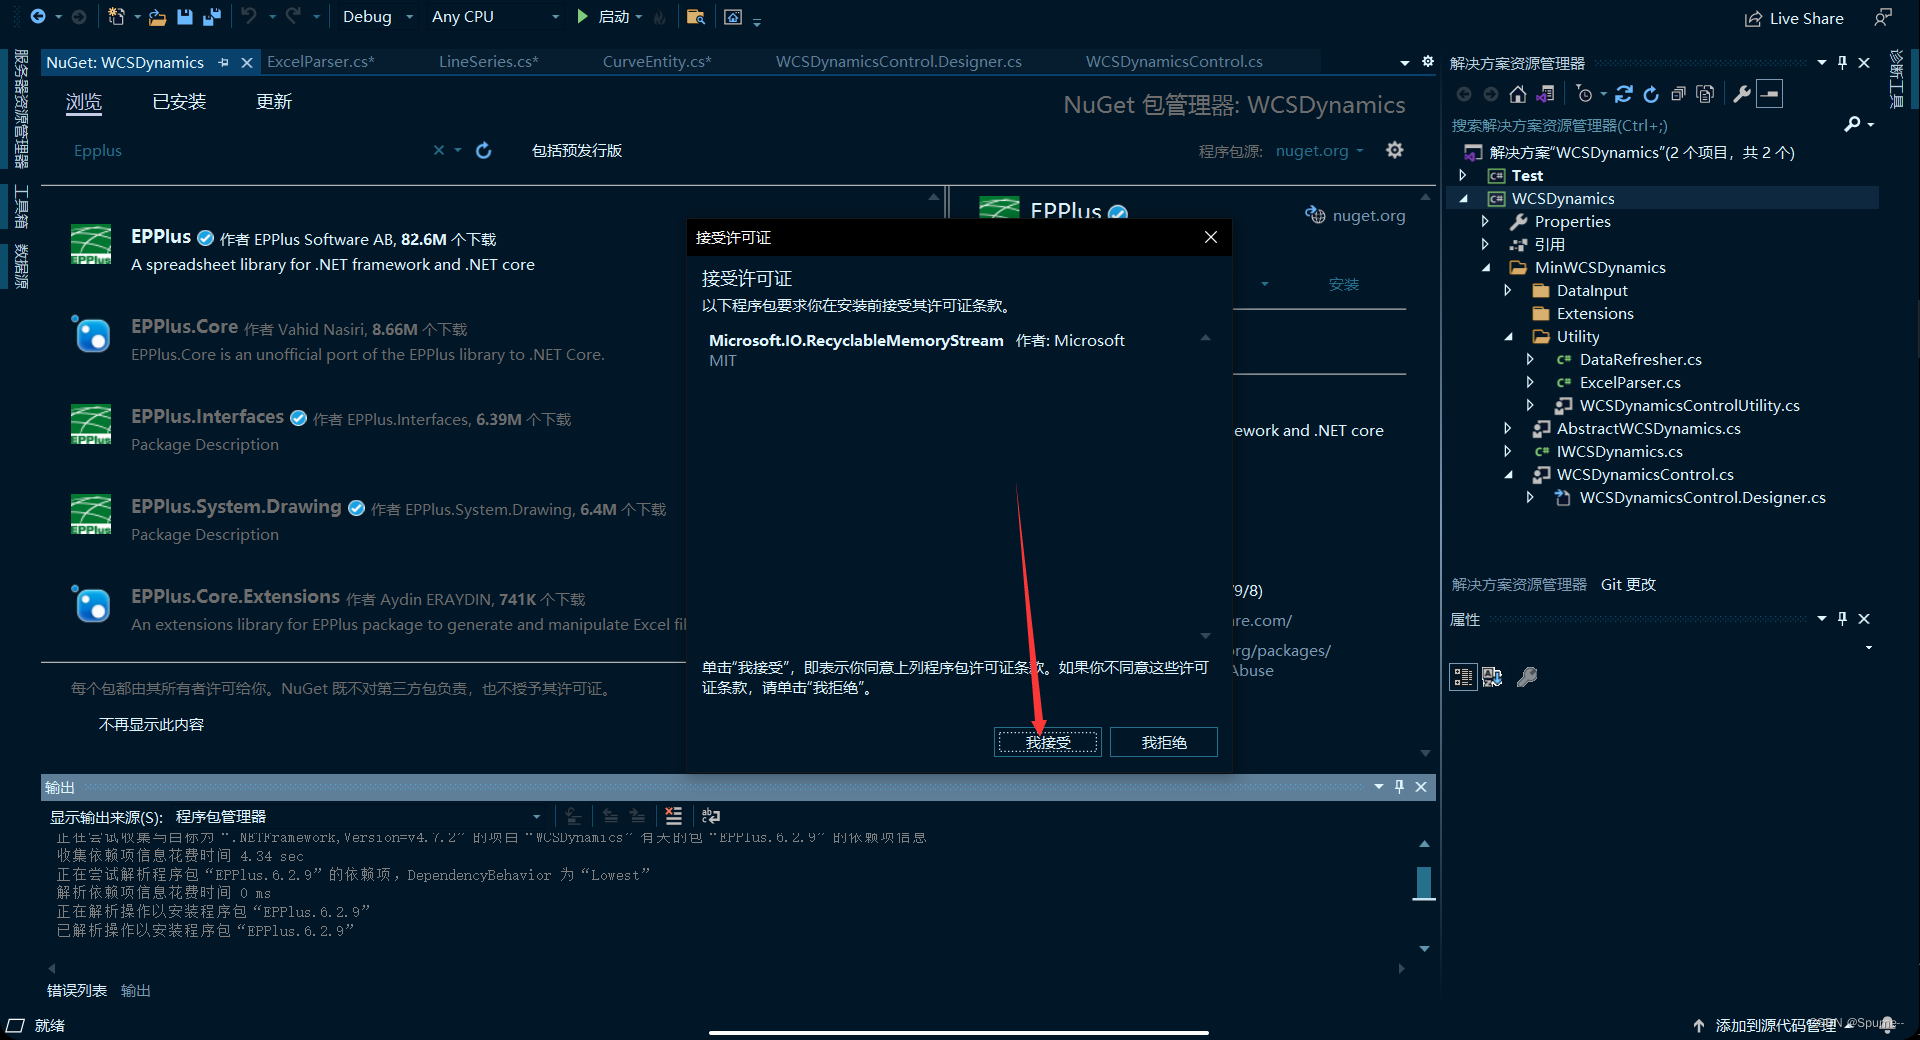The width and height of the screenshot is (1920, 1040).
Task: Toggle include prerelease option
Action: (x=577, y=150)
